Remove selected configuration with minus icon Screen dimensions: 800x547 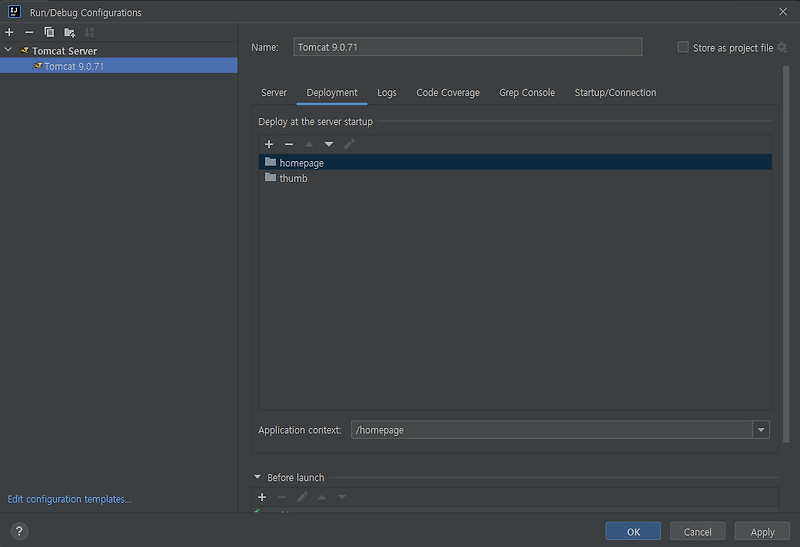coord(29,32)
